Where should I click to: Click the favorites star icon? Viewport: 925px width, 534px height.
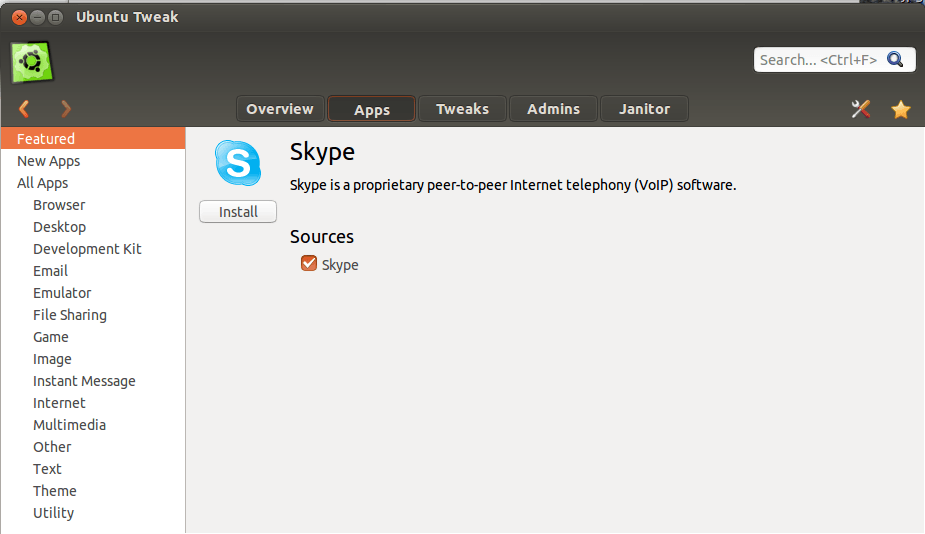tap(901, 109)
